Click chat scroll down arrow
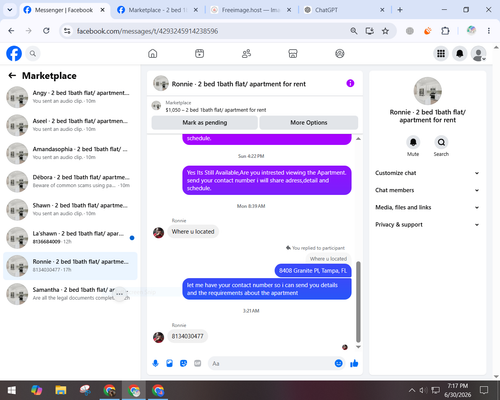 click(358, 347)
